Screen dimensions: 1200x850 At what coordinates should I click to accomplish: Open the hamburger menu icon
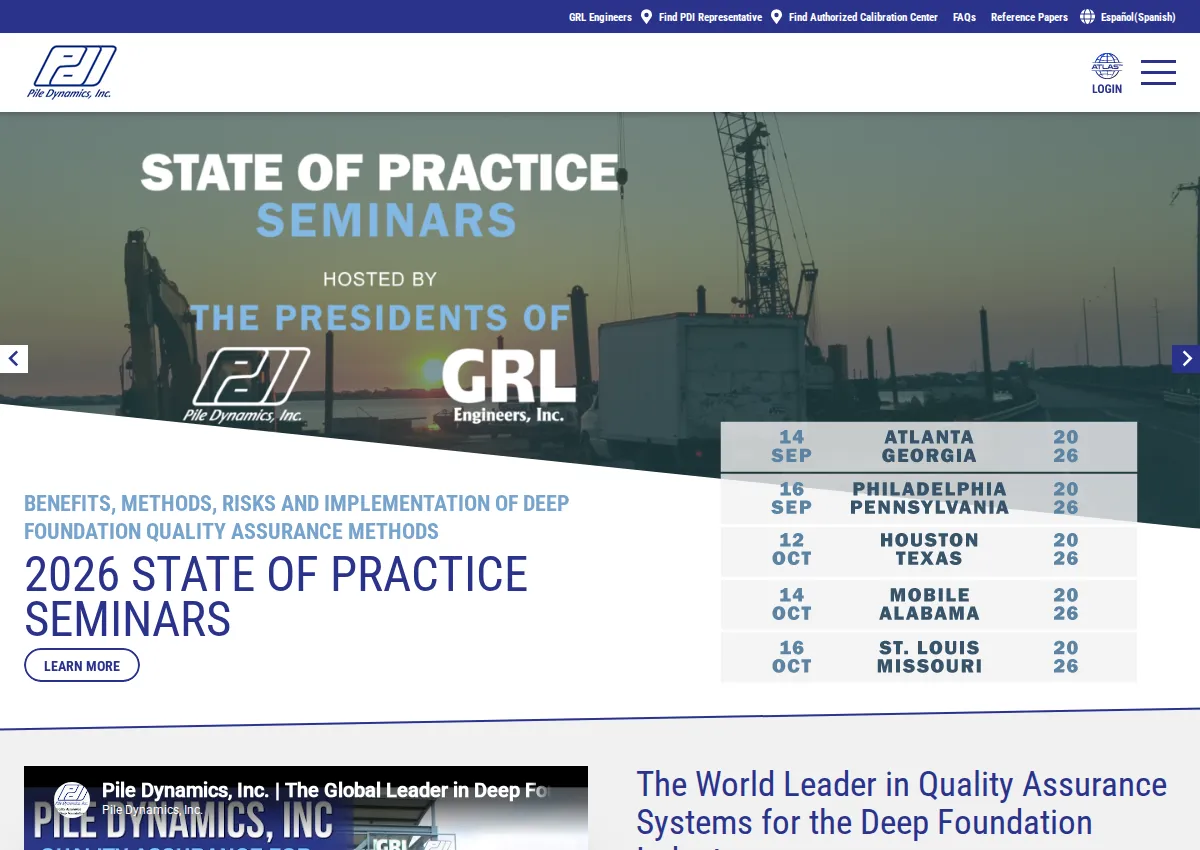tap(1158, 72)
